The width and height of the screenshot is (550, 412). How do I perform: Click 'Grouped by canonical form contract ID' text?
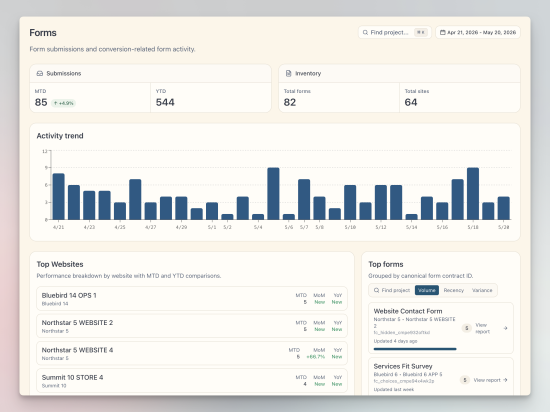(421, 276)
